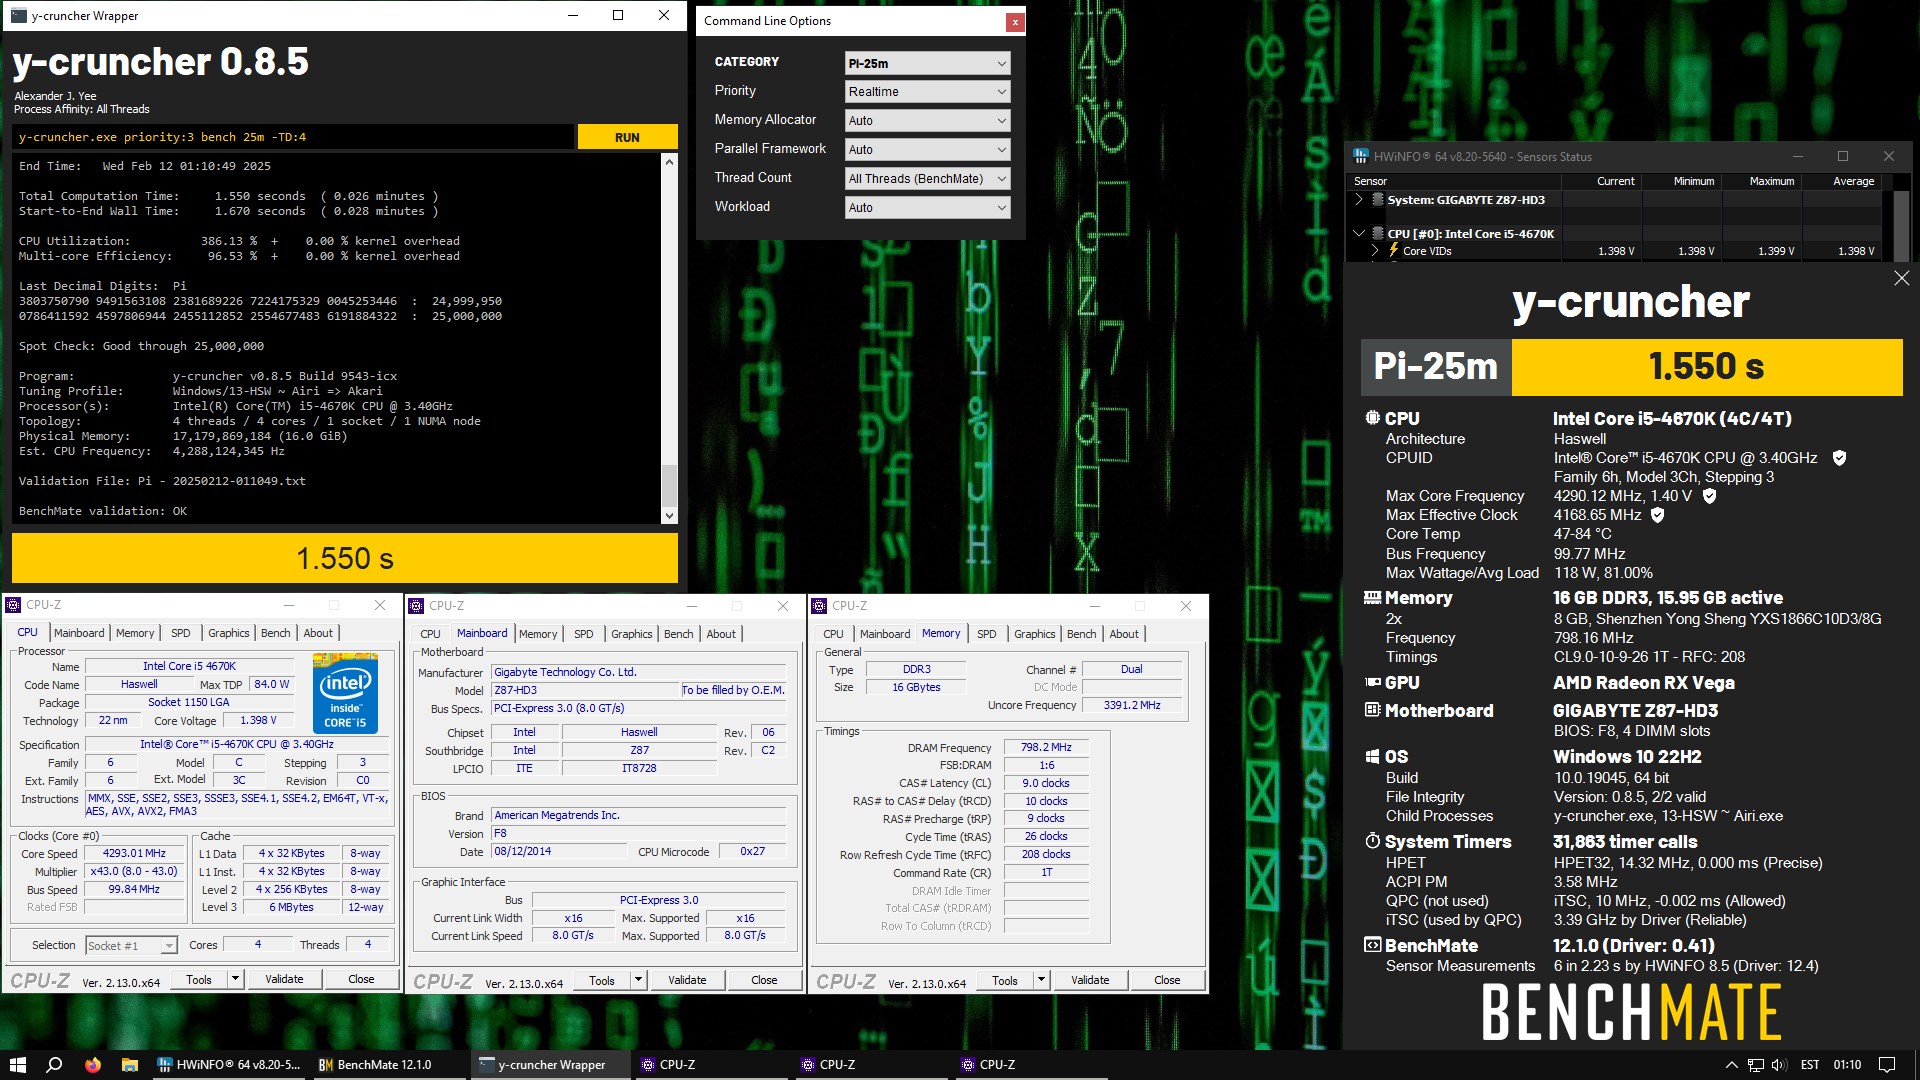Click the Intel inside Core i5 logo
The height and width of the screenshot is (1080, 1920).
point(345,693)
